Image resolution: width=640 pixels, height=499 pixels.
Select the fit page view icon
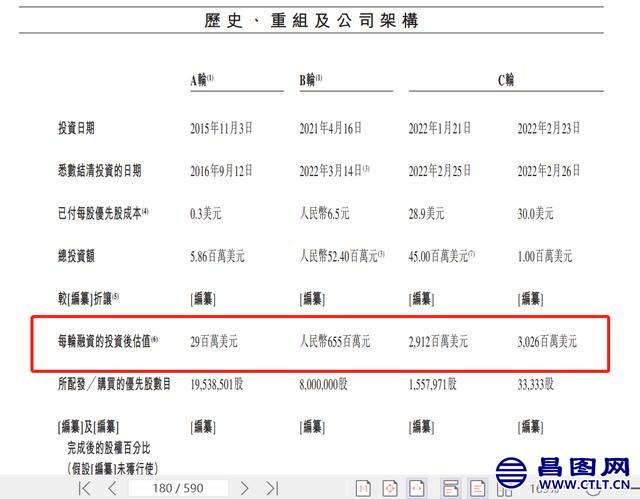(390, 488)
